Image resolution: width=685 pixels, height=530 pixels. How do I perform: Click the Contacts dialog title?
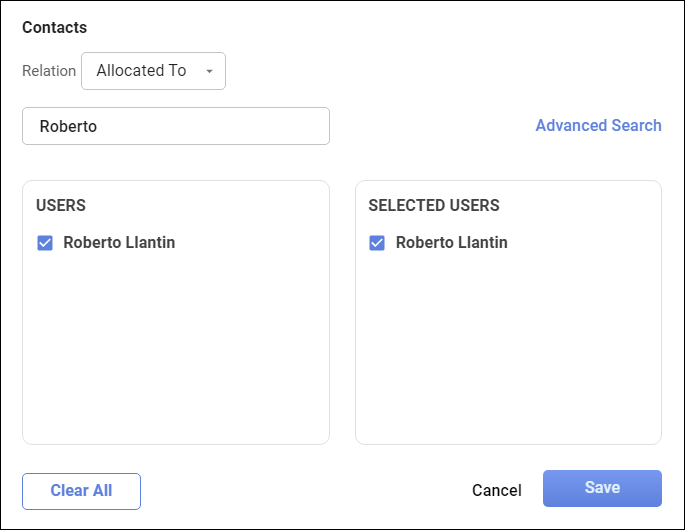click(x=55, y=28)
